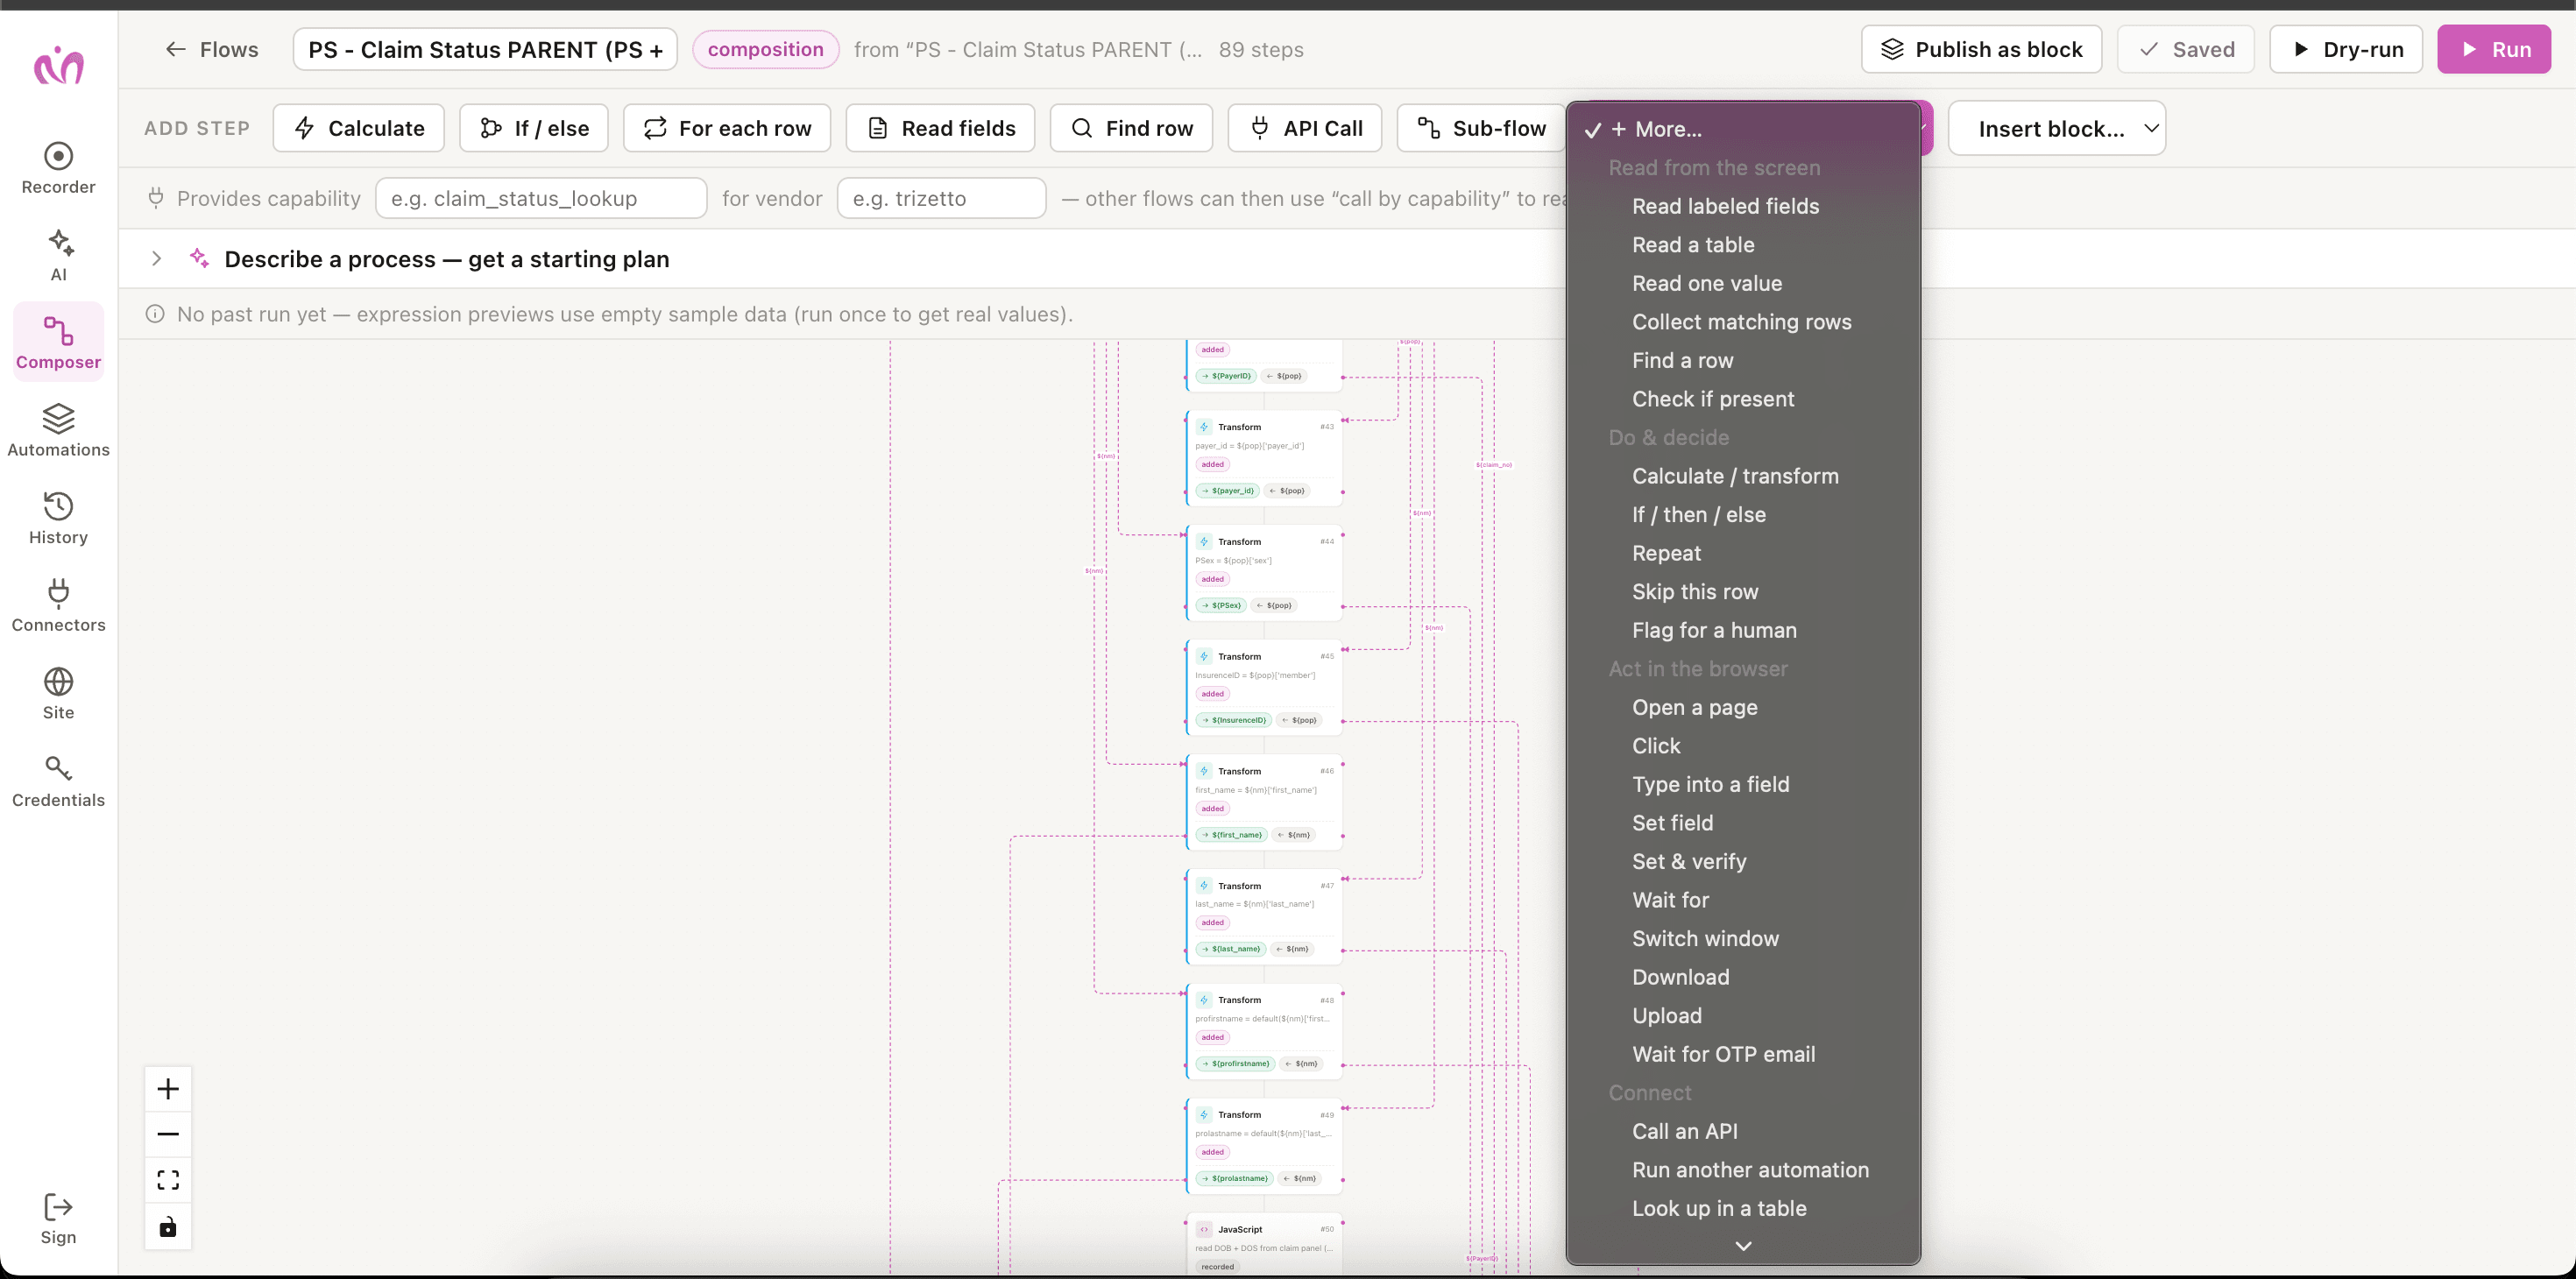Choose Wait for
This screenshot has width=2576, height=1279.
[1743, 900]
